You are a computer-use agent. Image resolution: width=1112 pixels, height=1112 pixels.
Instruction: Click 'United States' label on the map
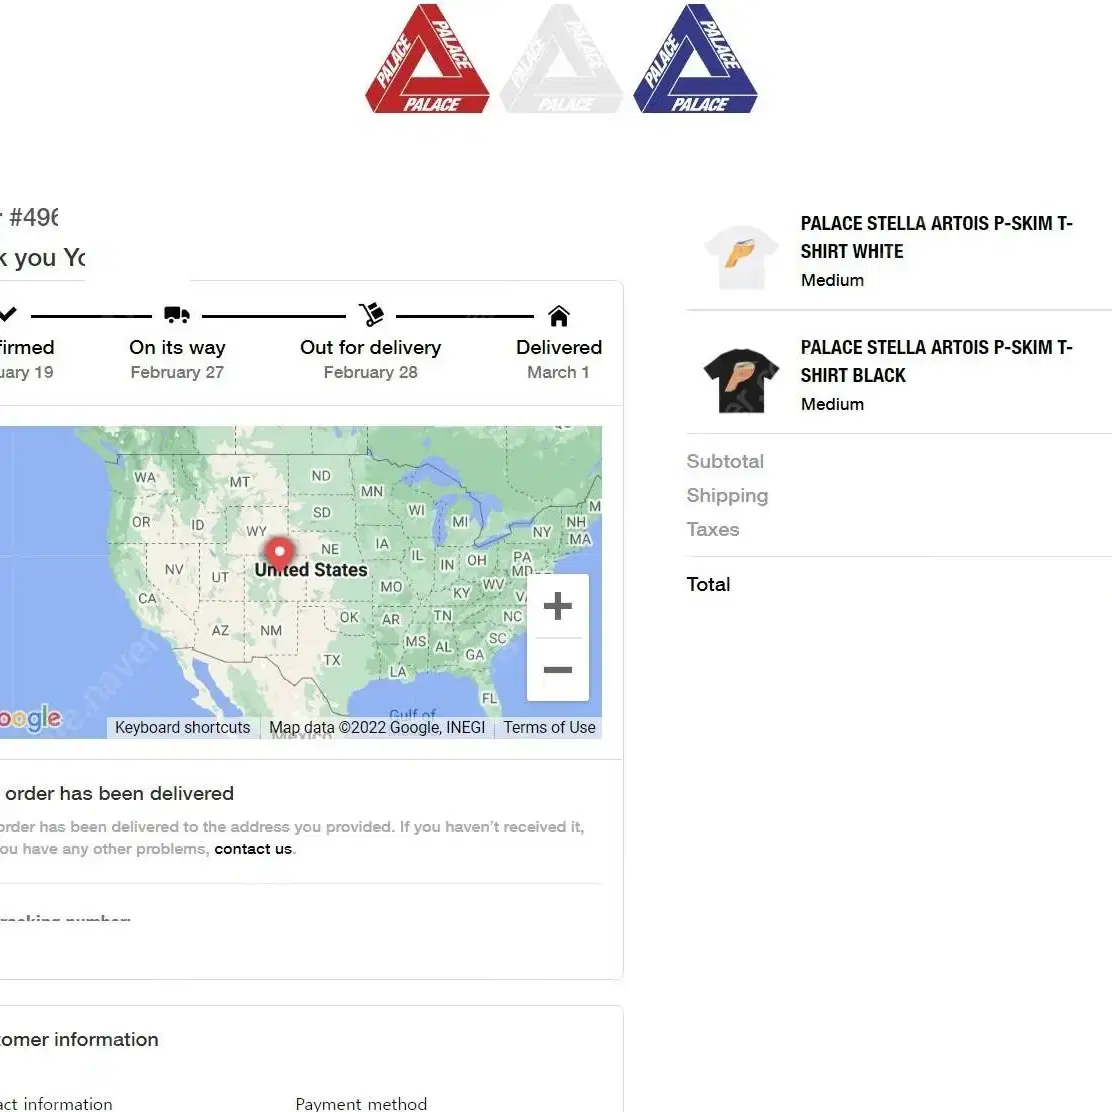(311, 570)
